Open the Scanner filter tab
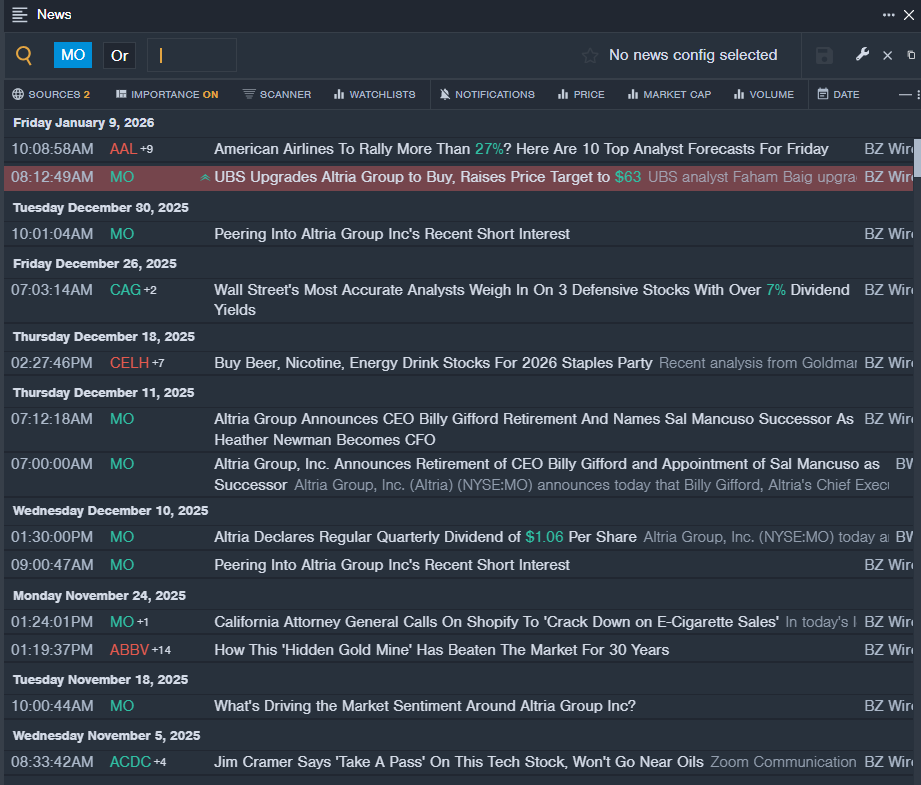Image resolution: width=921 pixels, height=785 pixels. tap(277, 95)
